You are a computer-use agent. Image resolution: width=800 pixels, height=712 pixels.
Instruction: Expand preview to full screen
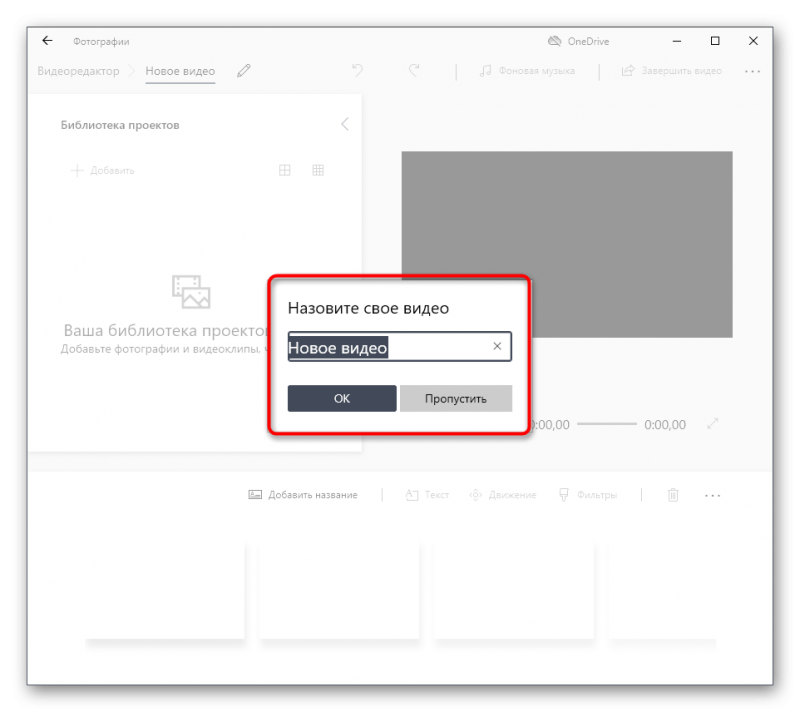[713, 424]
